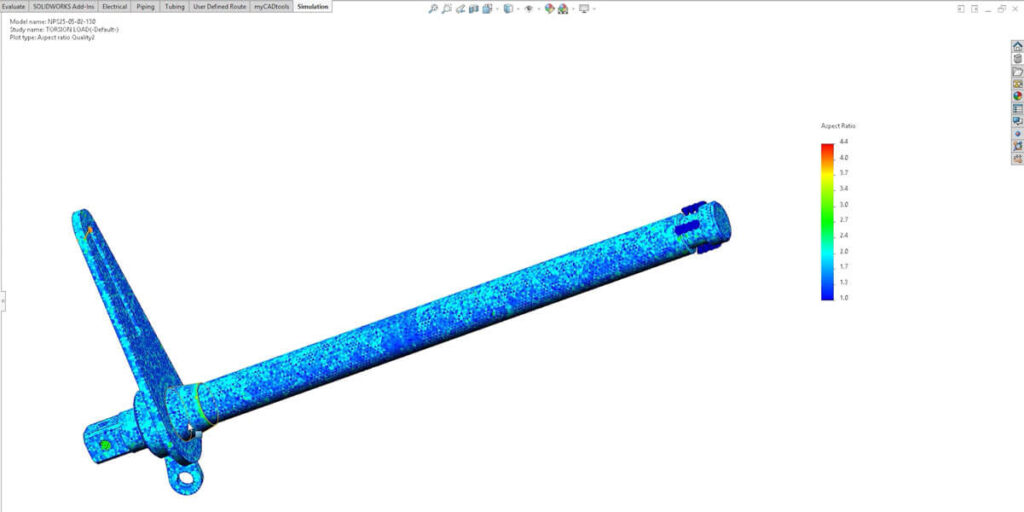Screen dimensions: 1024x512
Task: Click Previous View icon
Action: point(460,8)
